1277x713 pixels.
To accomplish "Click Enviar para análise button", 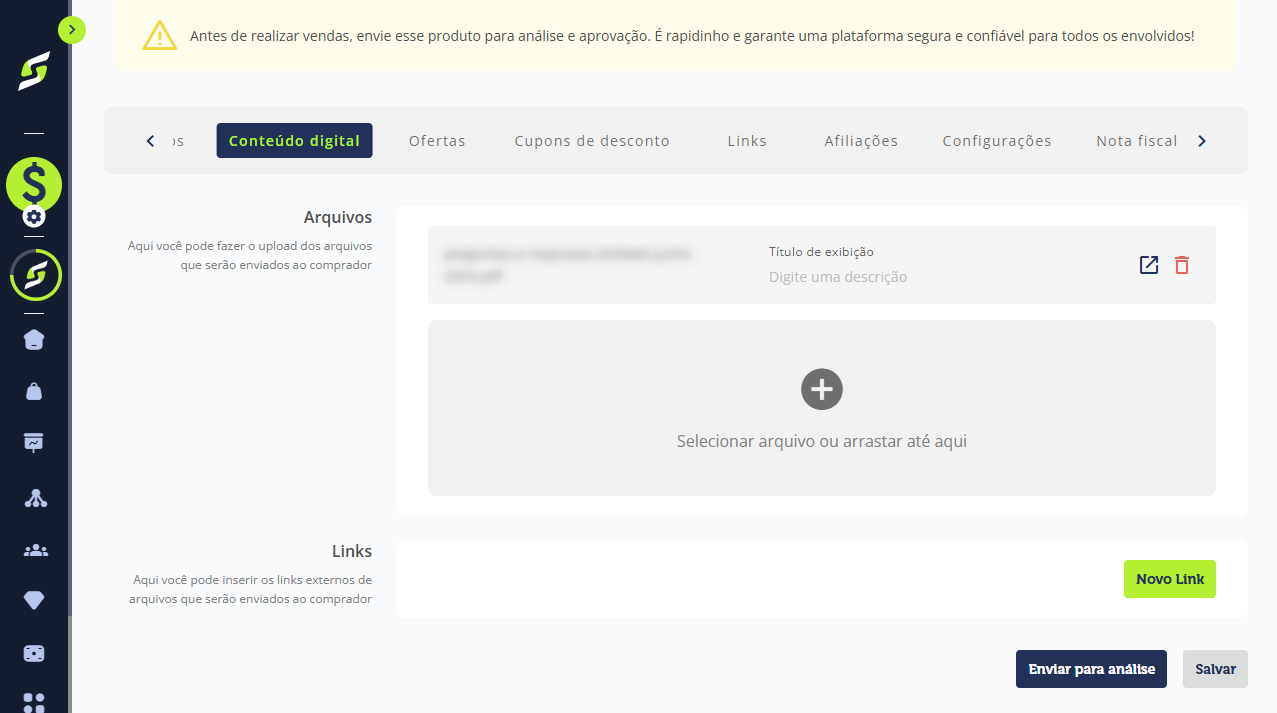I will click(1091, 669).
